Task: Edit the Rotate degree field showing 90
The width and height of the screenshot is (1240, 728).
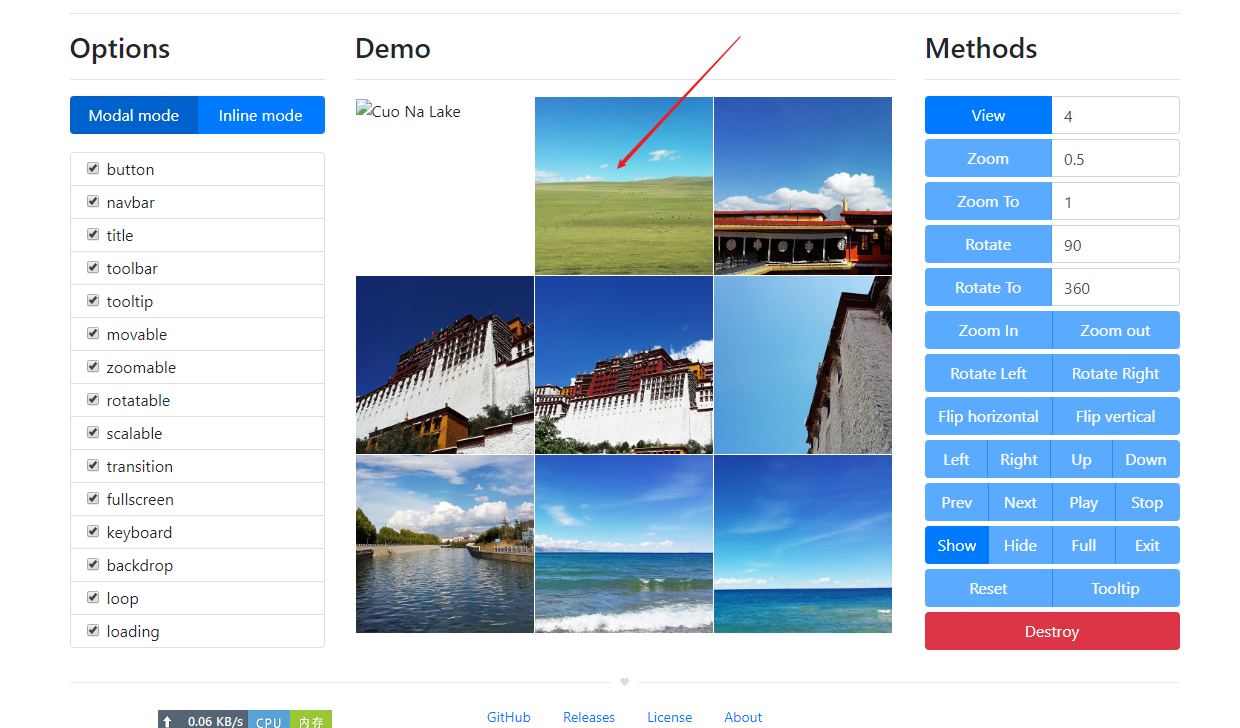Action: (x=1116, y=244)
